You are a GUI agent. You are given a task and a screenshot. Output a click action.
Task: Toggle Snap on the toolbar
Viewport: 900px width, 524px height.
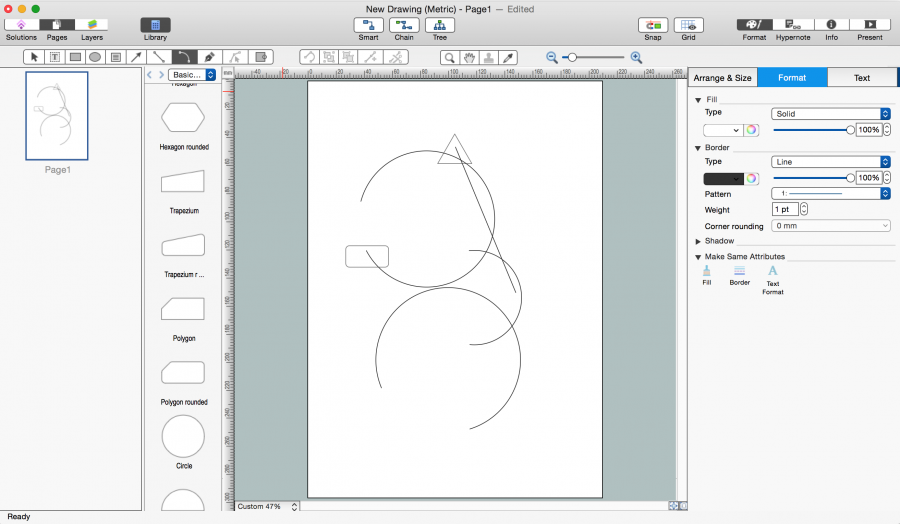tap(653, 25)
